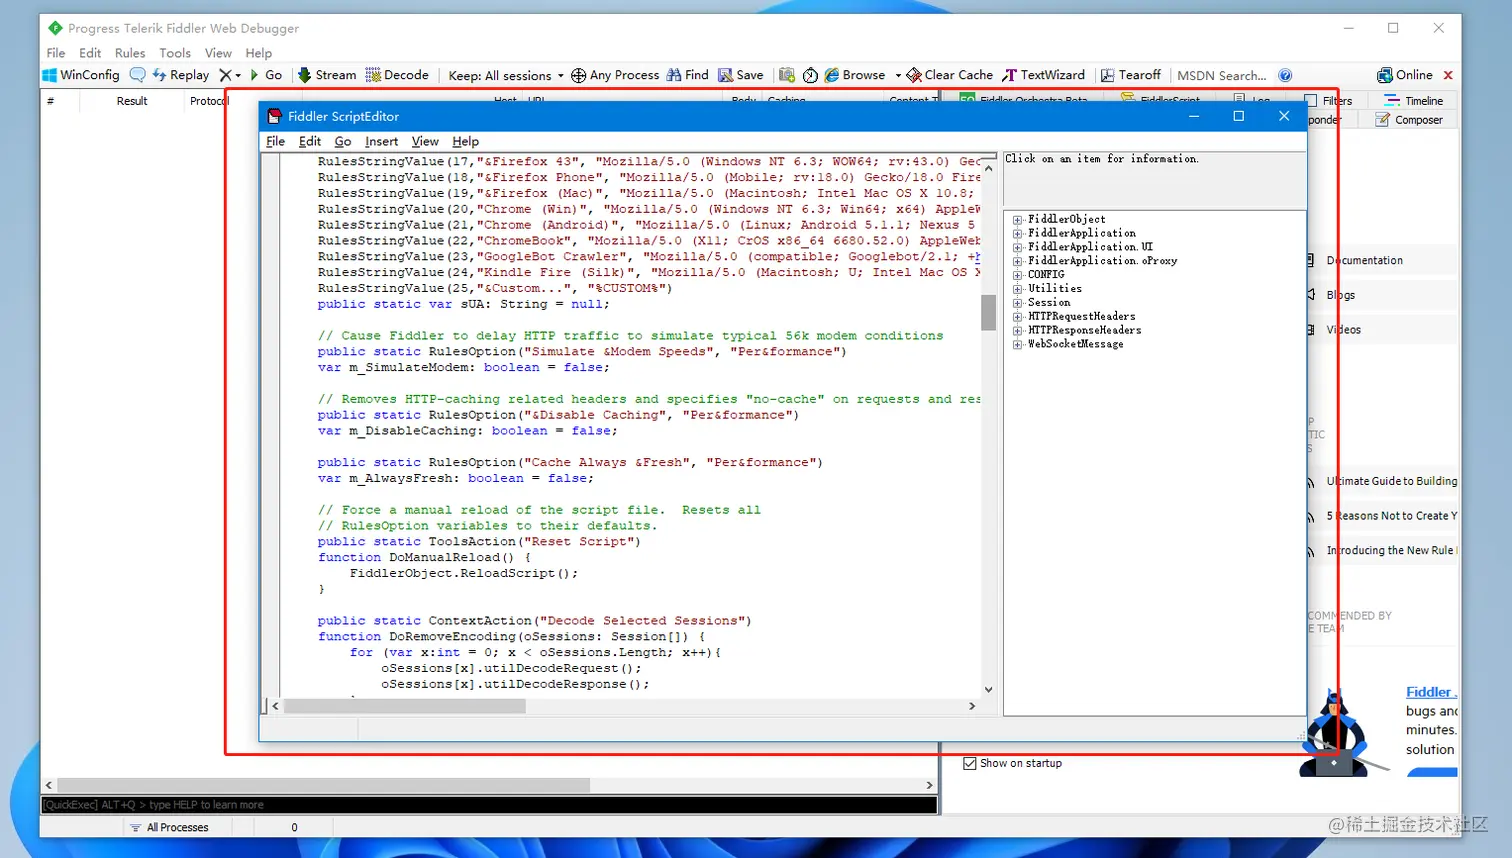Select HTTPResponseHeaders in the class tree

tap(1085, 330)
